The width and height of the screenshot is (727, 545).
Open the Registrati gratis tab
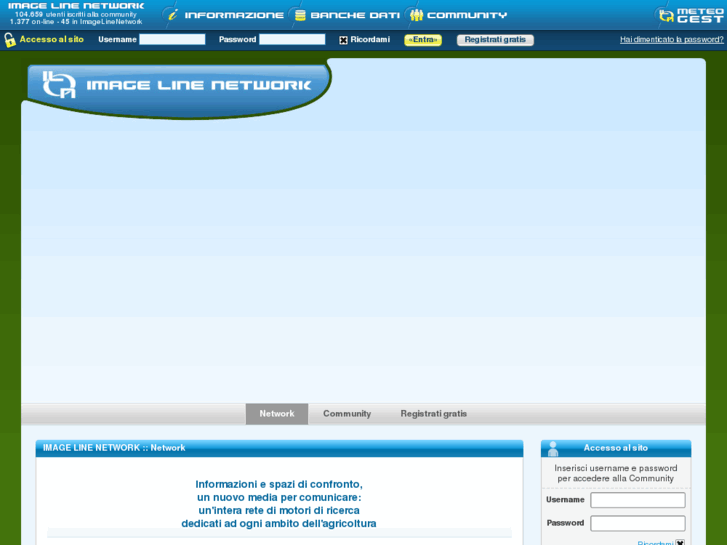434,414
